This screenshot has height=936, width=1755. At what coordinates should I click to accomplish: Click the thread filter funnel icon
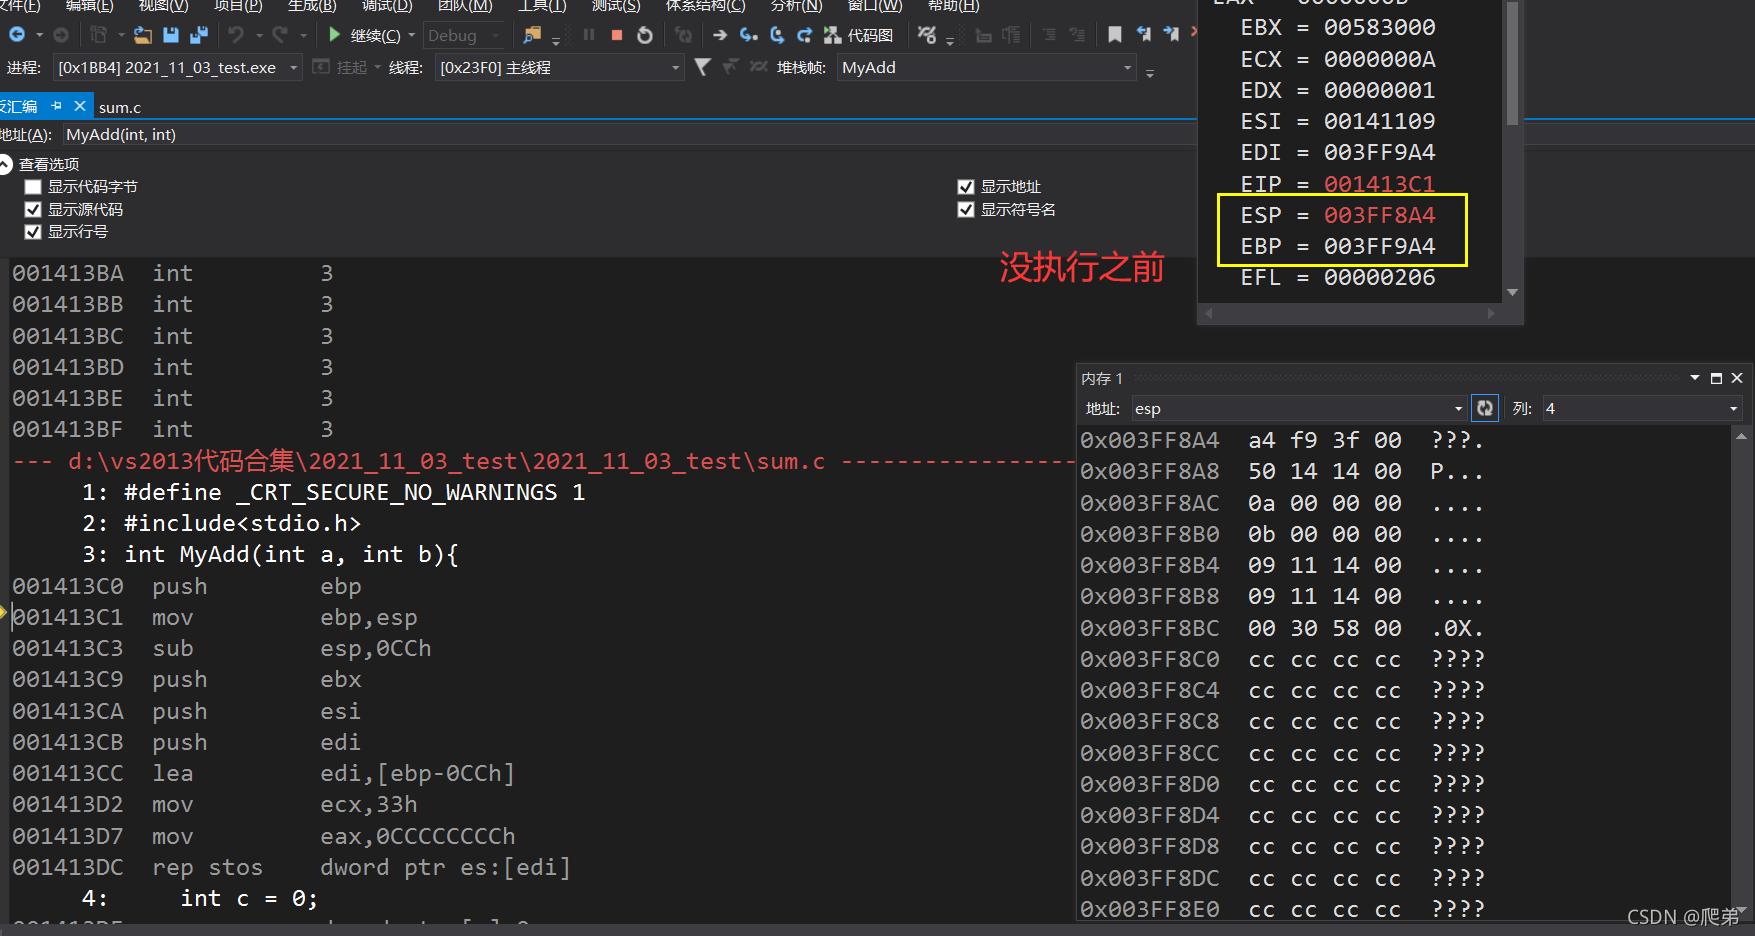[703, 67]
